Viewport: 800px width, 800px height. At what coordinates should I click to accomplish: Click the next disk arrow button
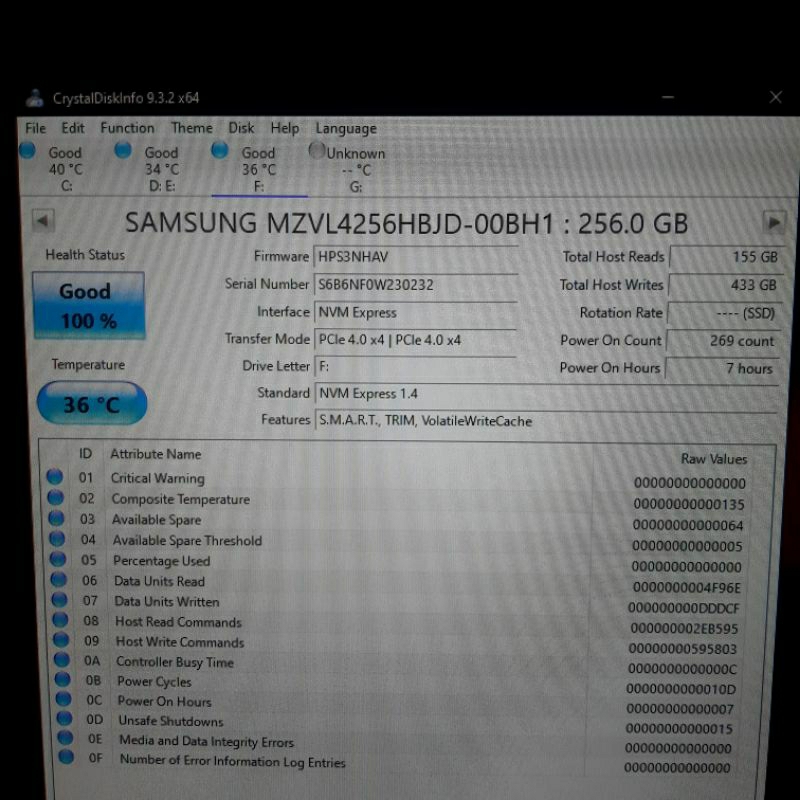773,223
